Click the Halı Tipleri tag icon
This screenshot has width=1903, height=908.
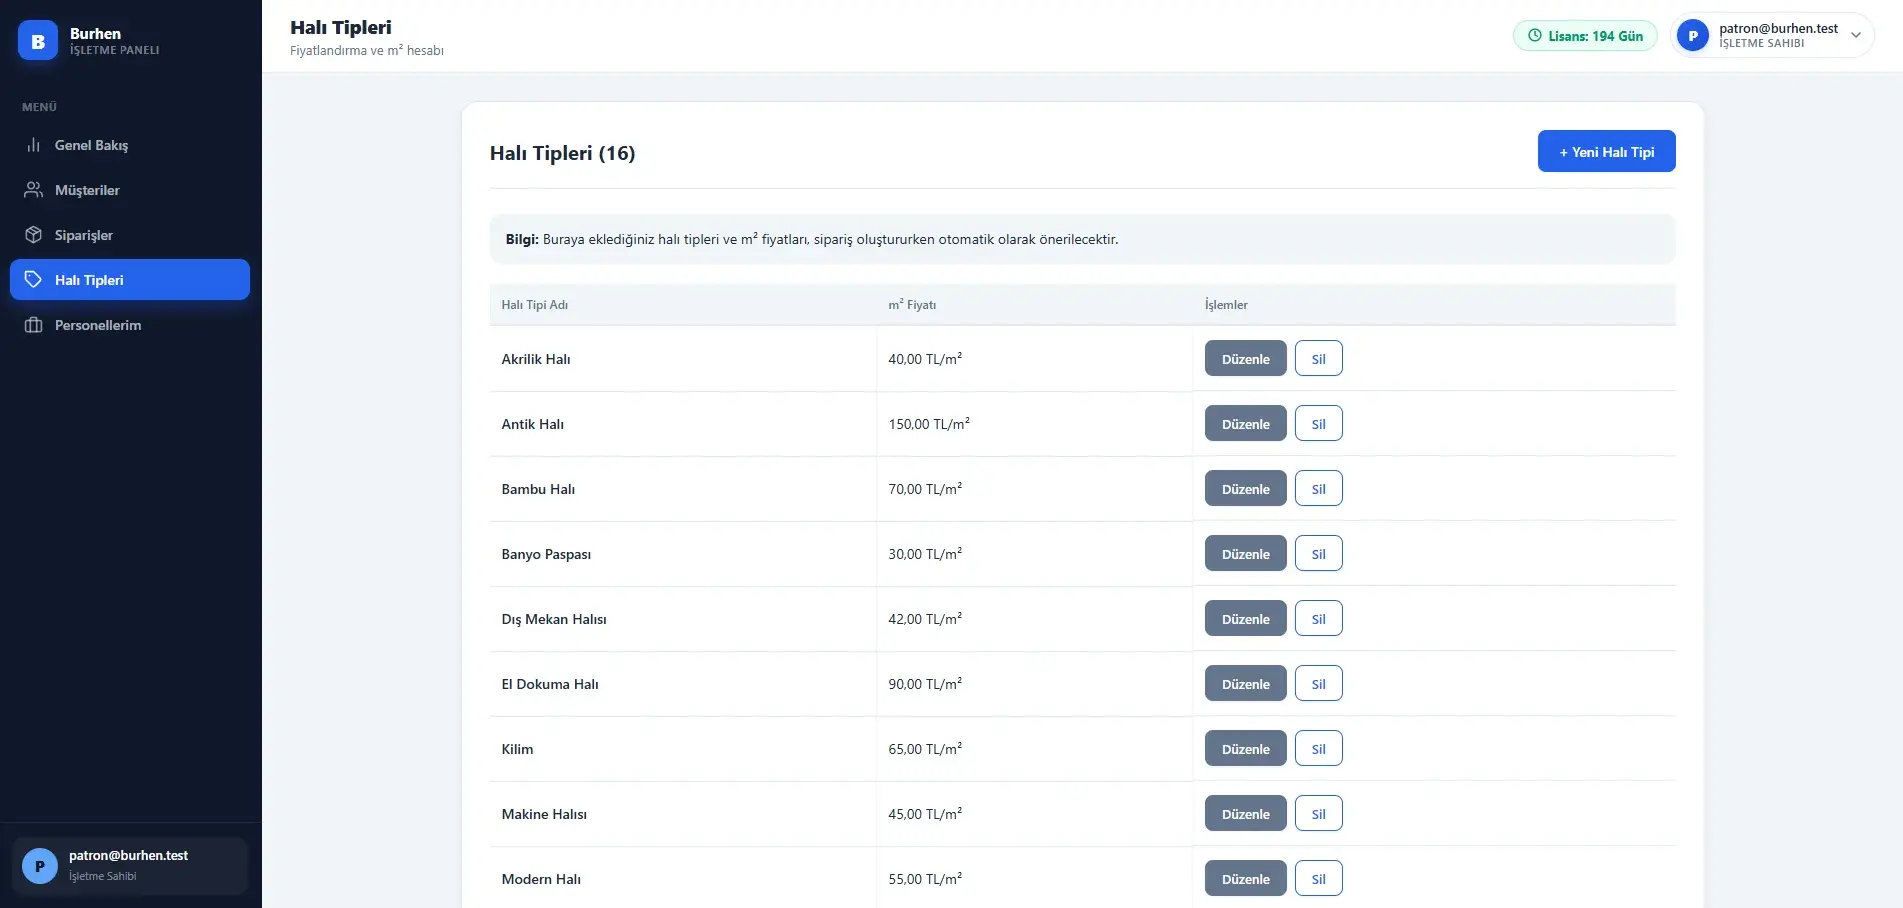pos(34,280)
